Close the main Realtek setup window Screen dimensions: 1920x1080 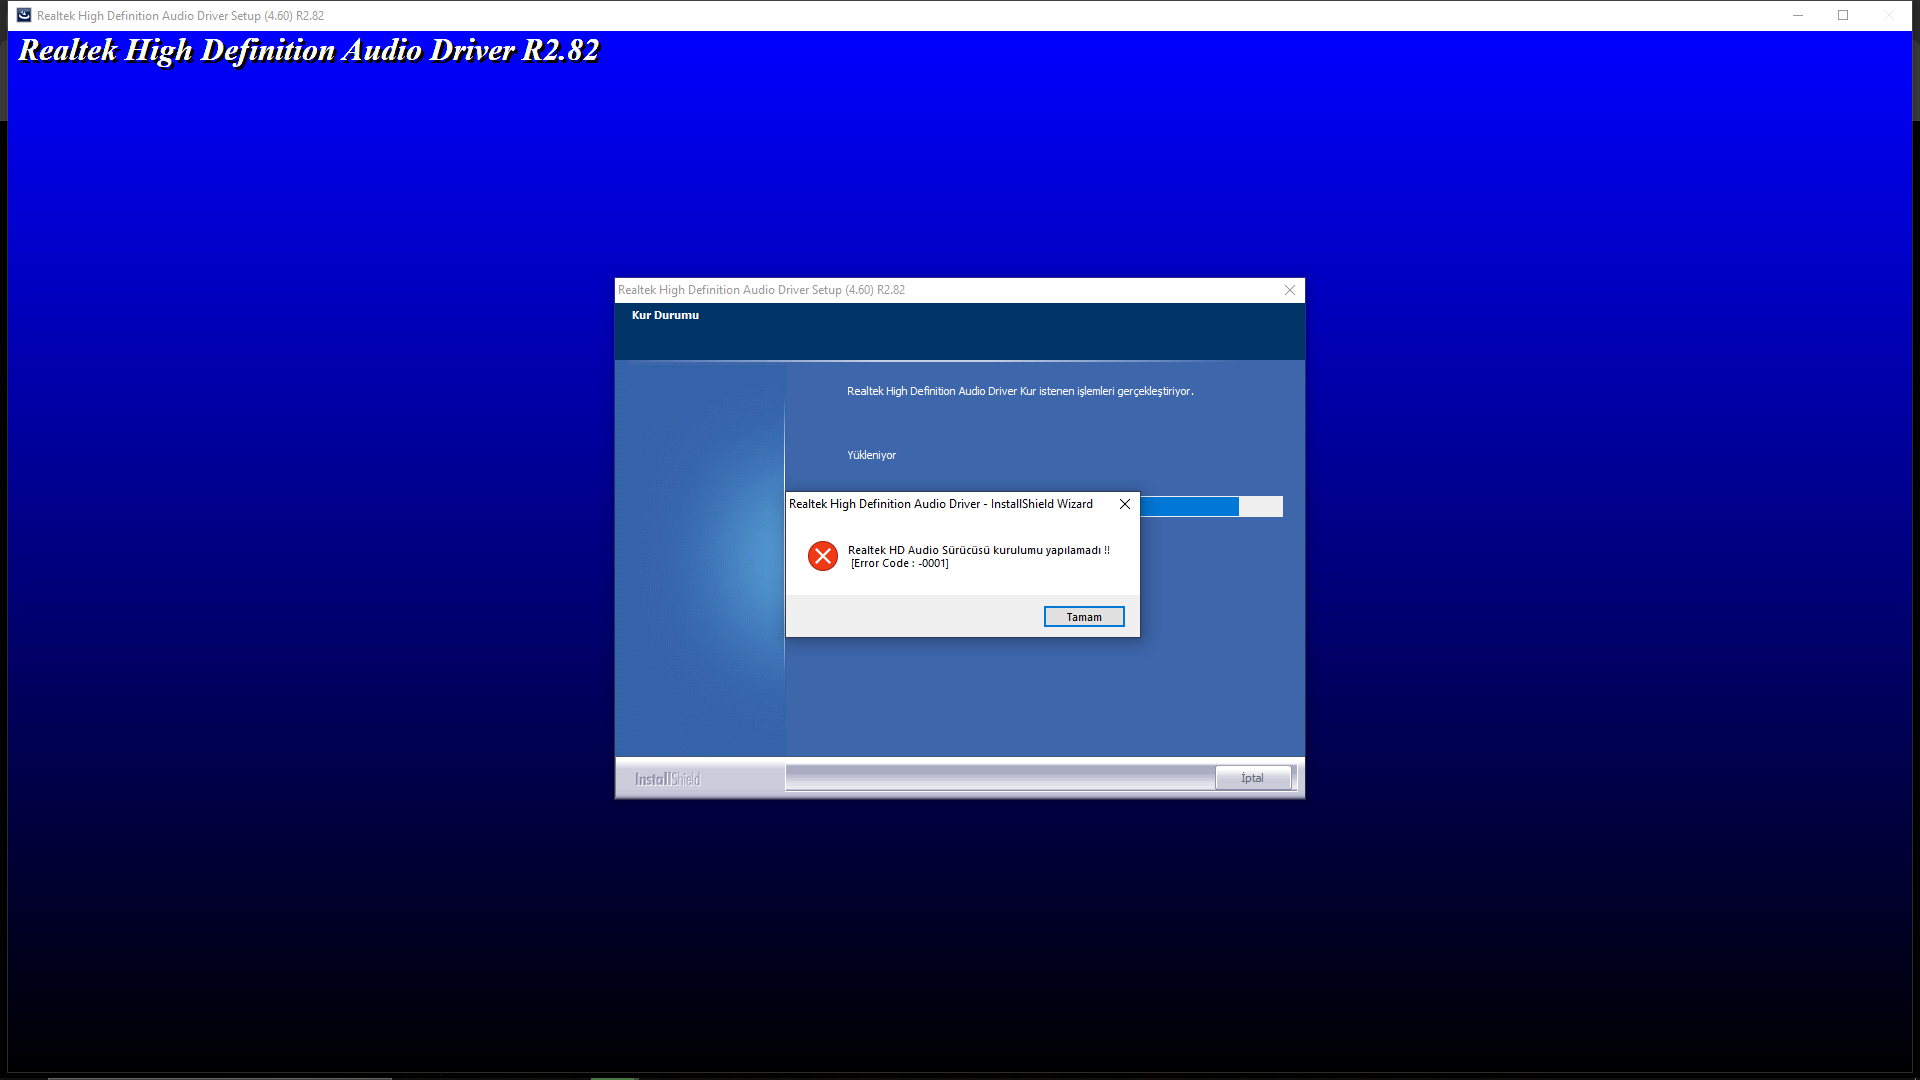pyautogui.click(x=1888, y=15)
